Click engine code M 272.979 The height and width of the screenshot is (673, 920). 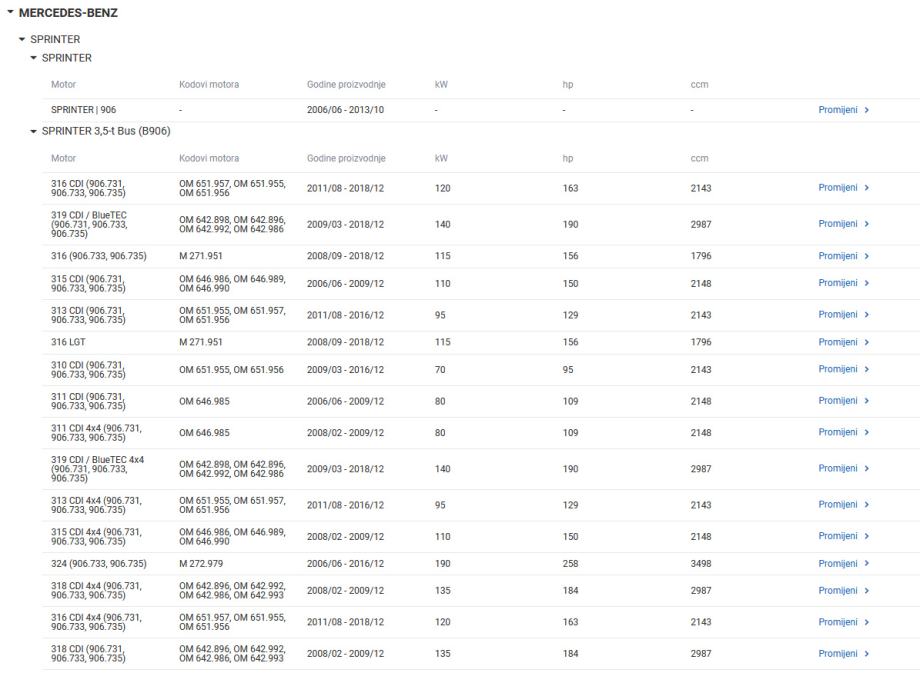tap(201, 563)
